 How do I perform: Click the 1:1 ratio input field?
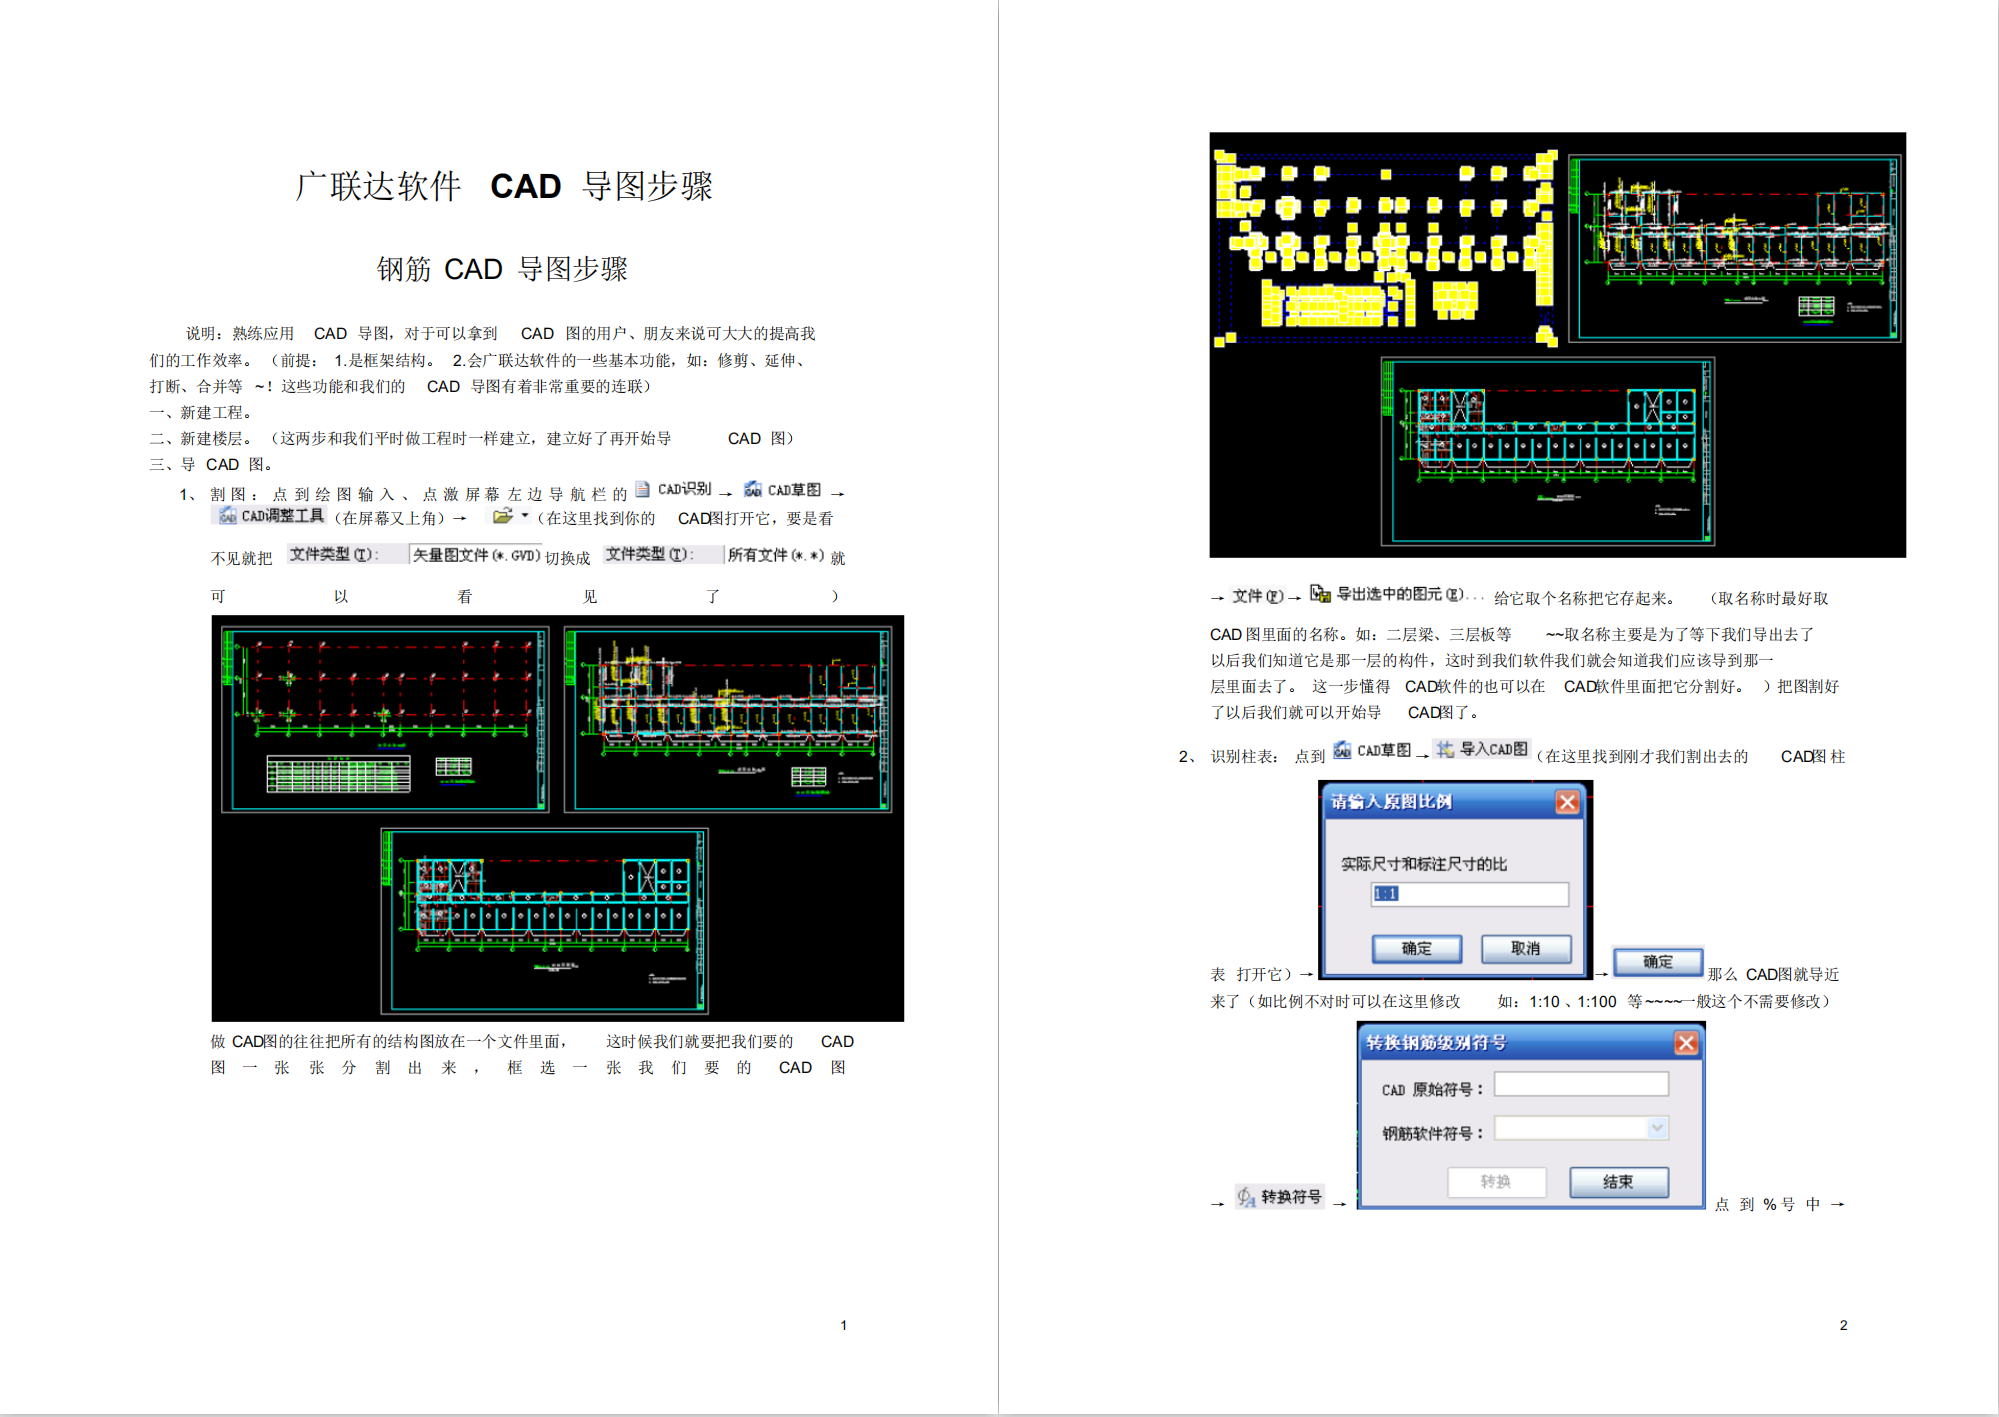click(1469, 894)
